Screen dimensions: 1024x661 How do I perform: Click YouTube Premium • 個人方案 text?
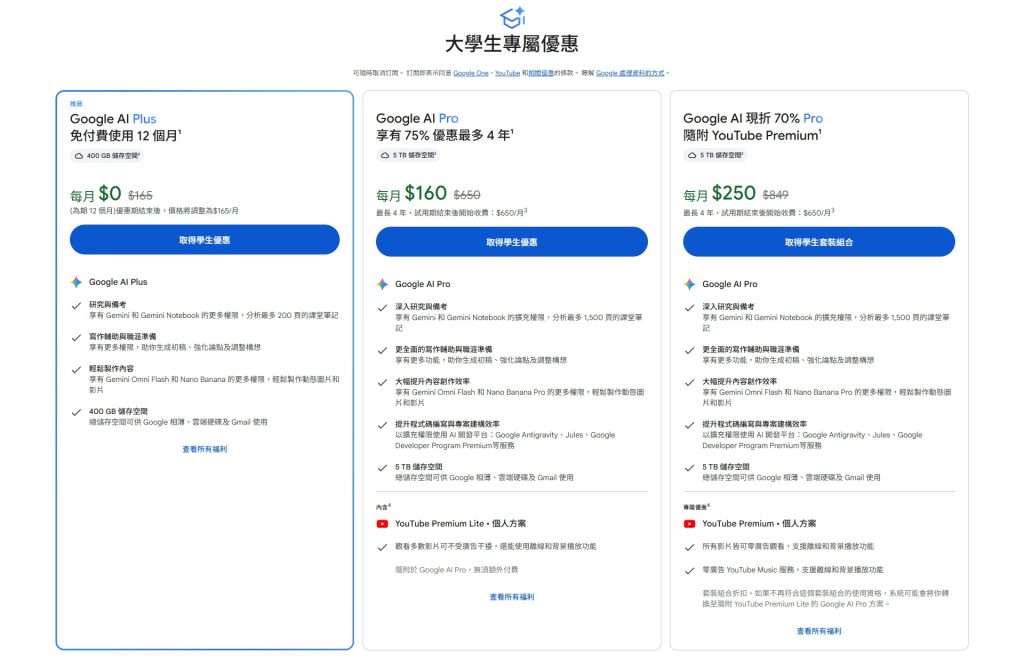[x=759, y=524]
